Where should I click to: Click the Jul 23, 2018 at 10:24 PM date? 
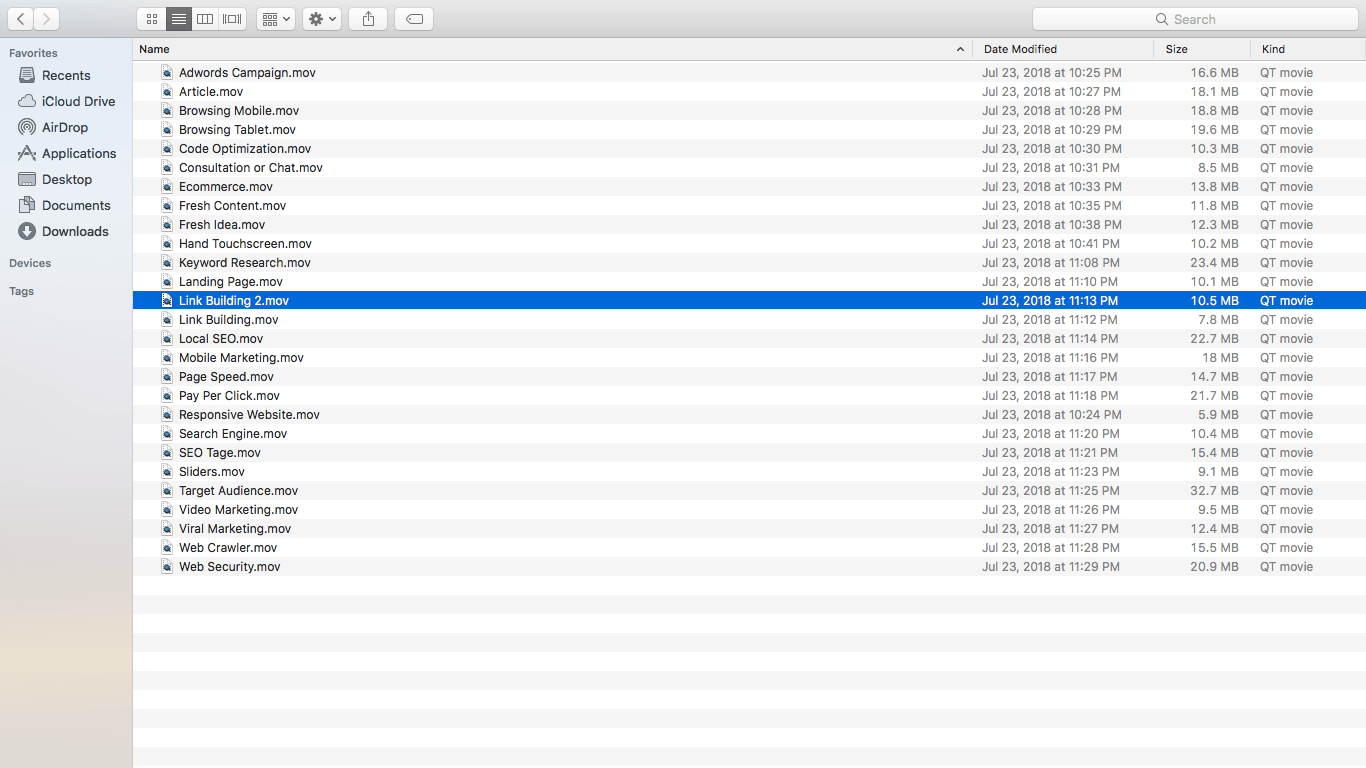coord(1052,415)
